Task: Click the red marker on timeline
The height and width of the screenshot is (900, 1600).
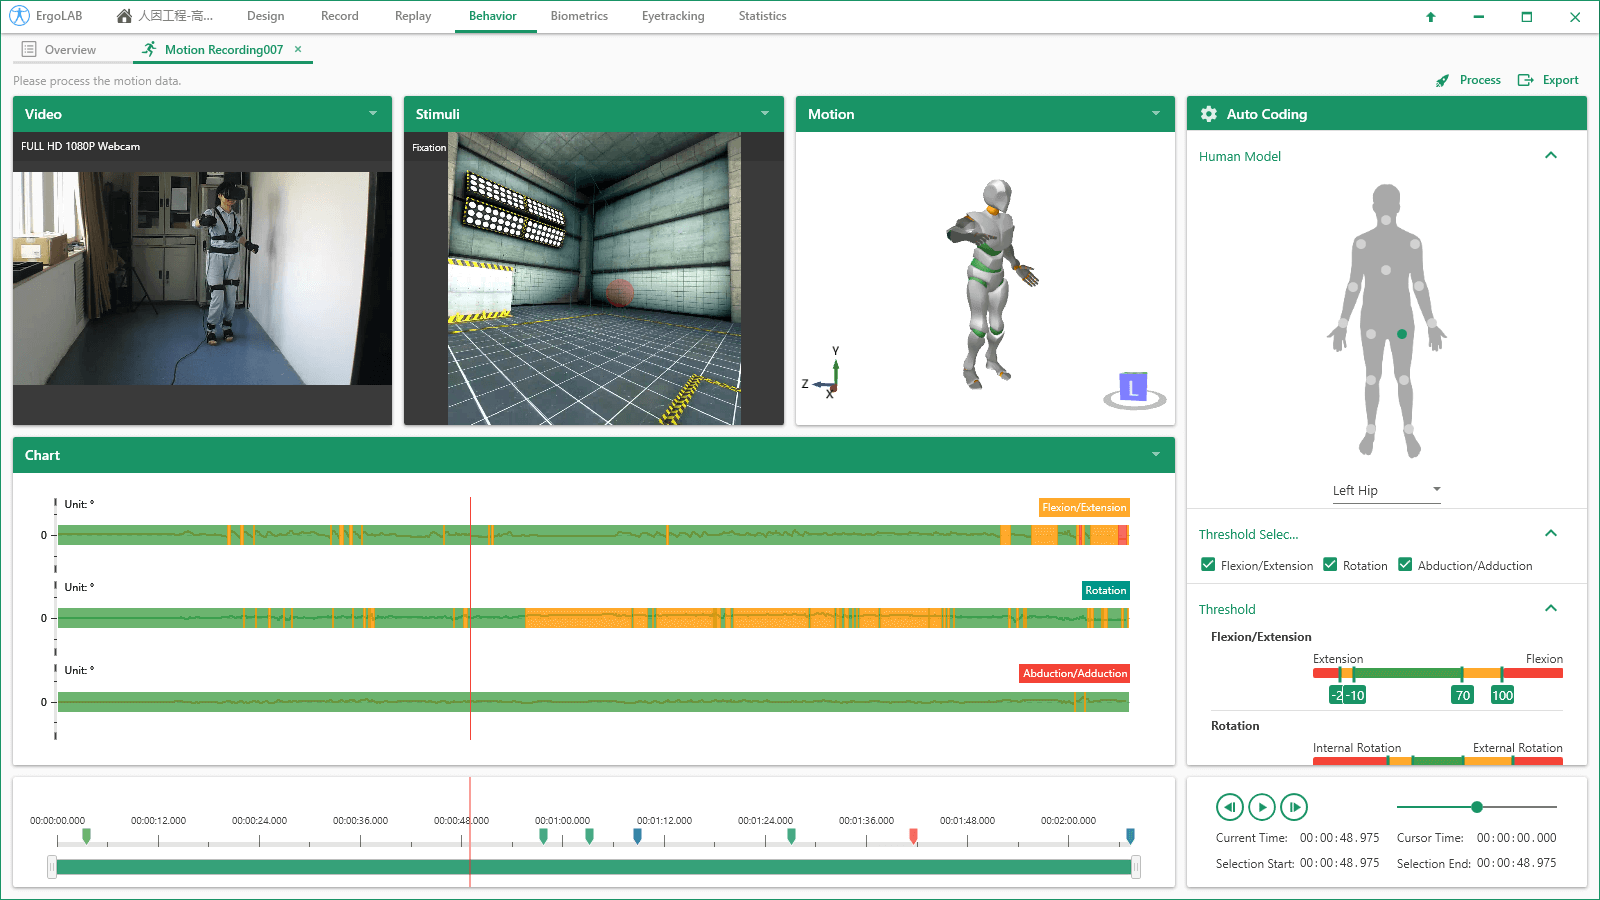Action: click(x=913, y=835)
